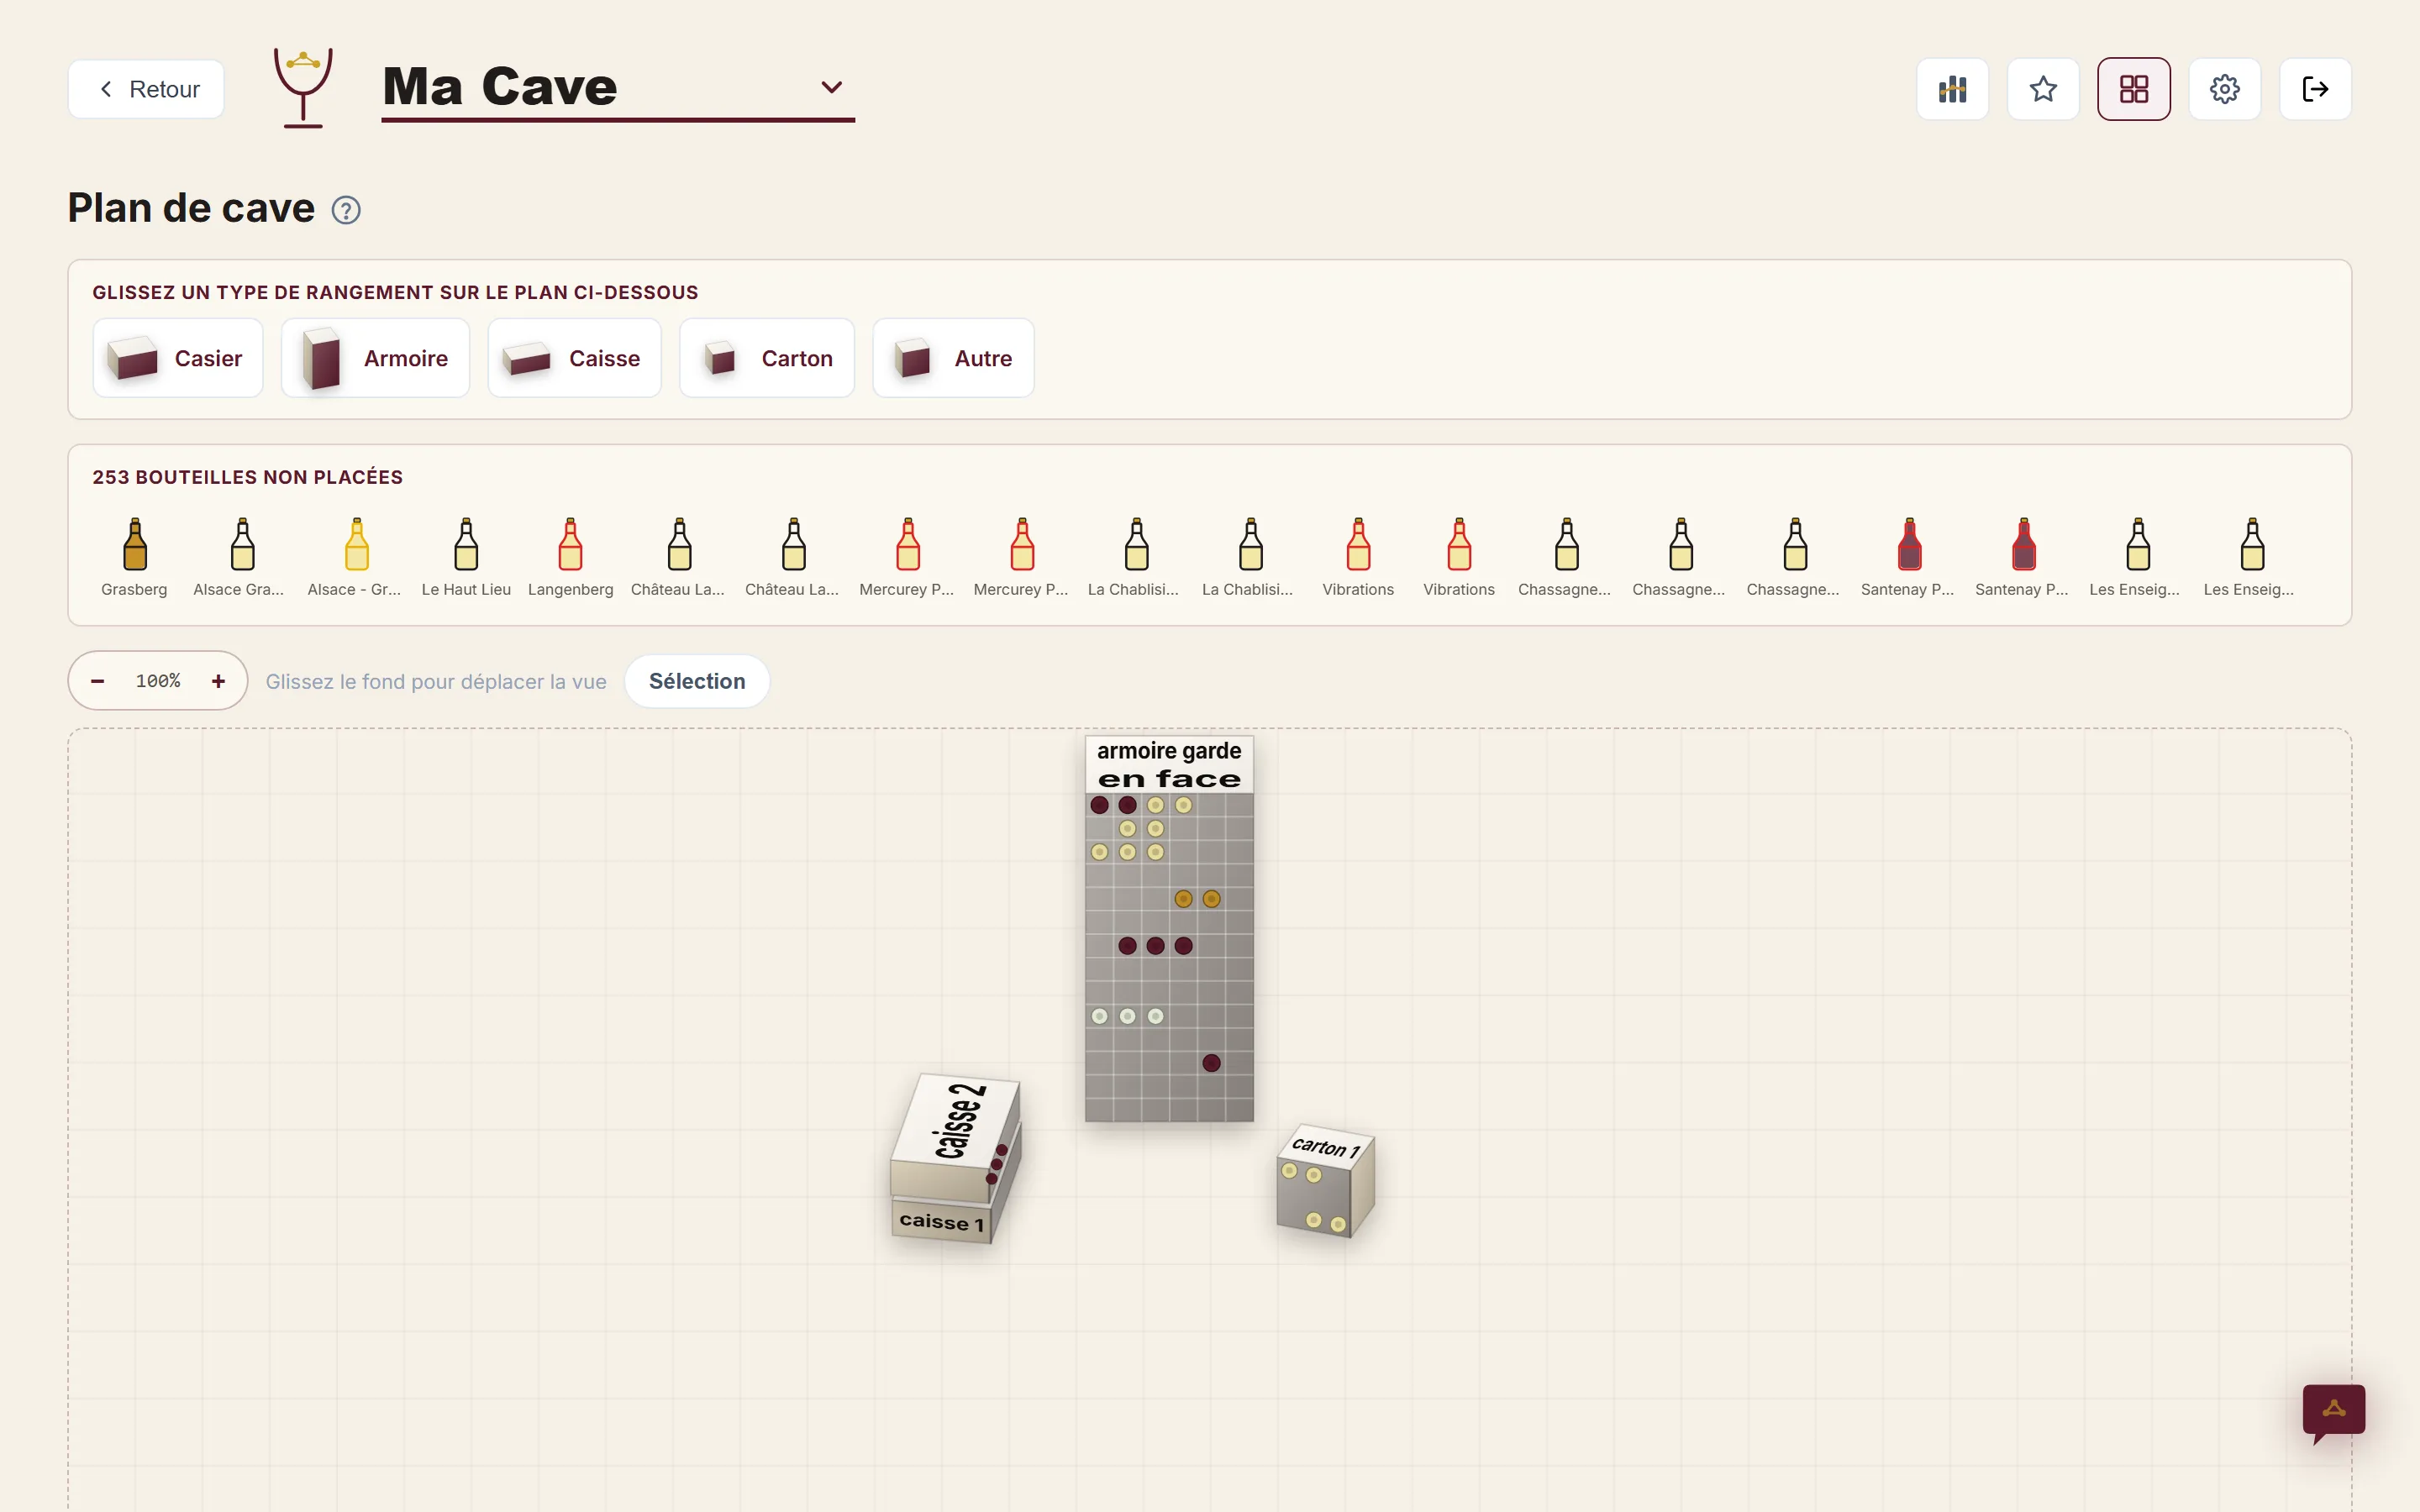Select the first Les Enseig... bottle

click(x=2135, y=557)
